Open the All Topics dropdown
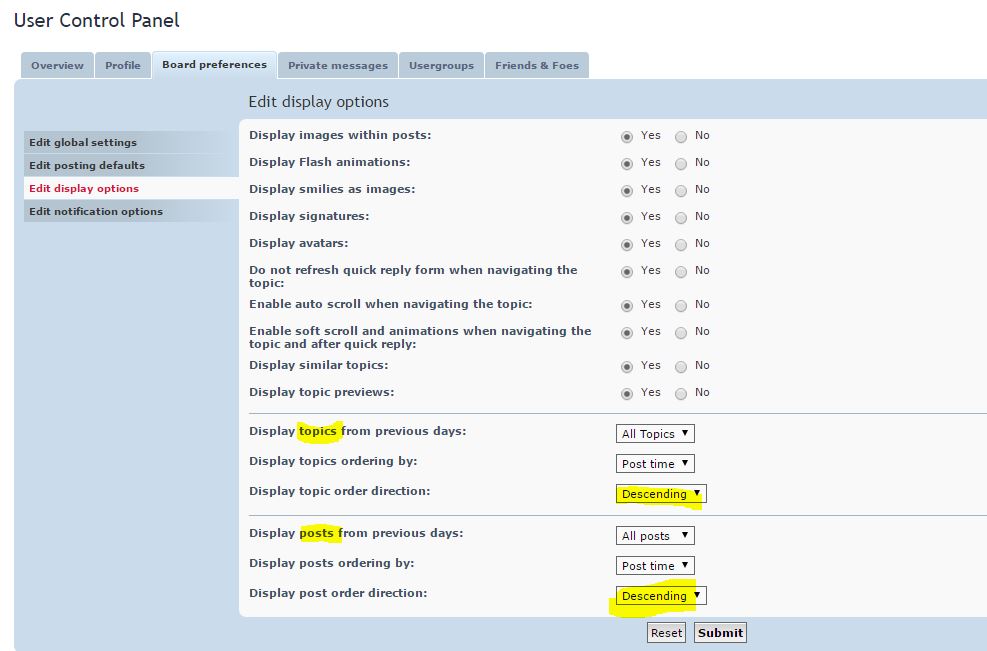Image resolution: width=987 pixels, height=651 pixels. [655, 434]
